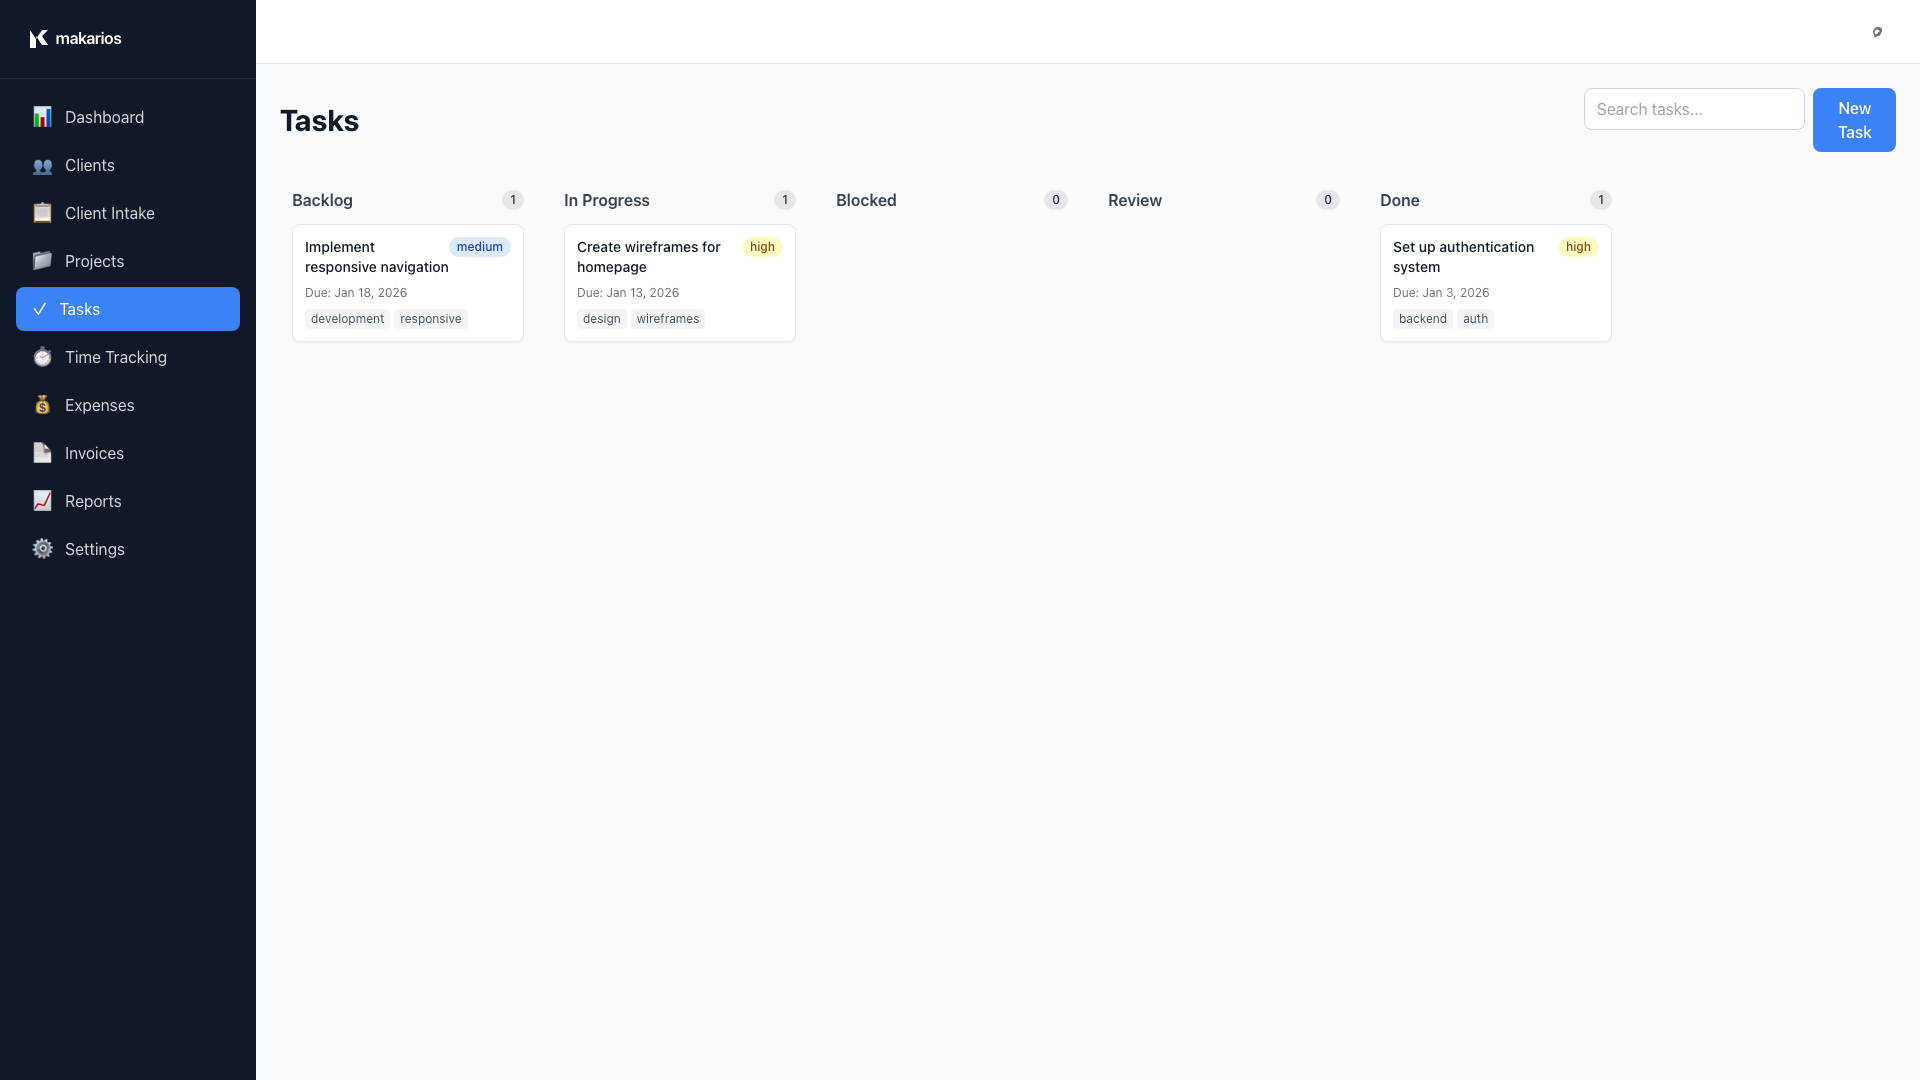1920x1080 pixels.
Task: Click the Backlog column count badge
Action: 513,200
